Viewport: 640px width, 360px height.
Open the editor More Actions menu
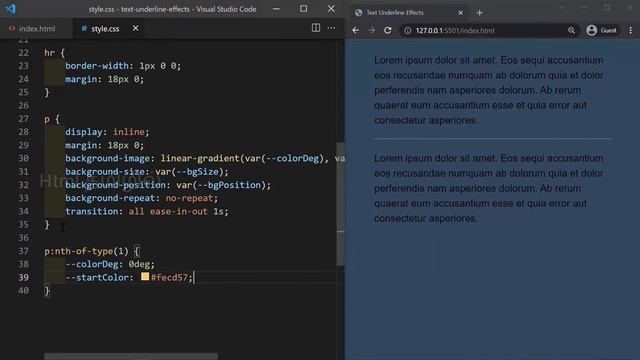[x=331, y=28]
